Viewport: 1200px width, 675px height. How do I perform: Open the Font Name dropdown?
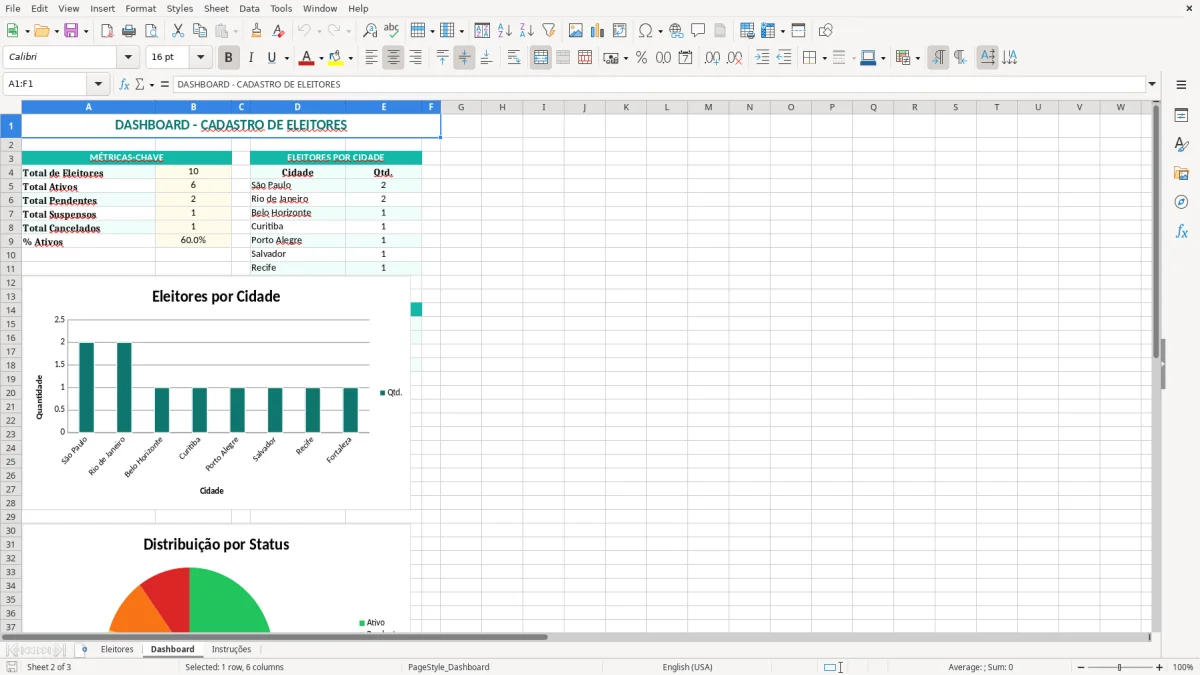coord(128,58)
